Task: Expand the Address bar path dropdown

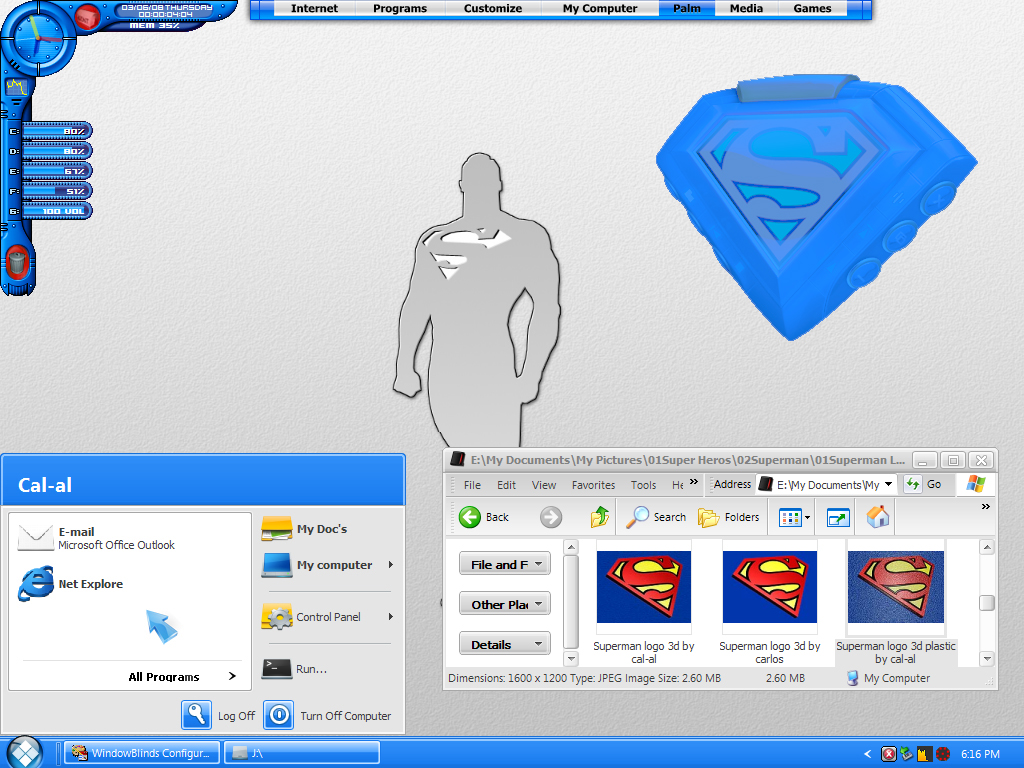Action: click(x=888, y=485)
